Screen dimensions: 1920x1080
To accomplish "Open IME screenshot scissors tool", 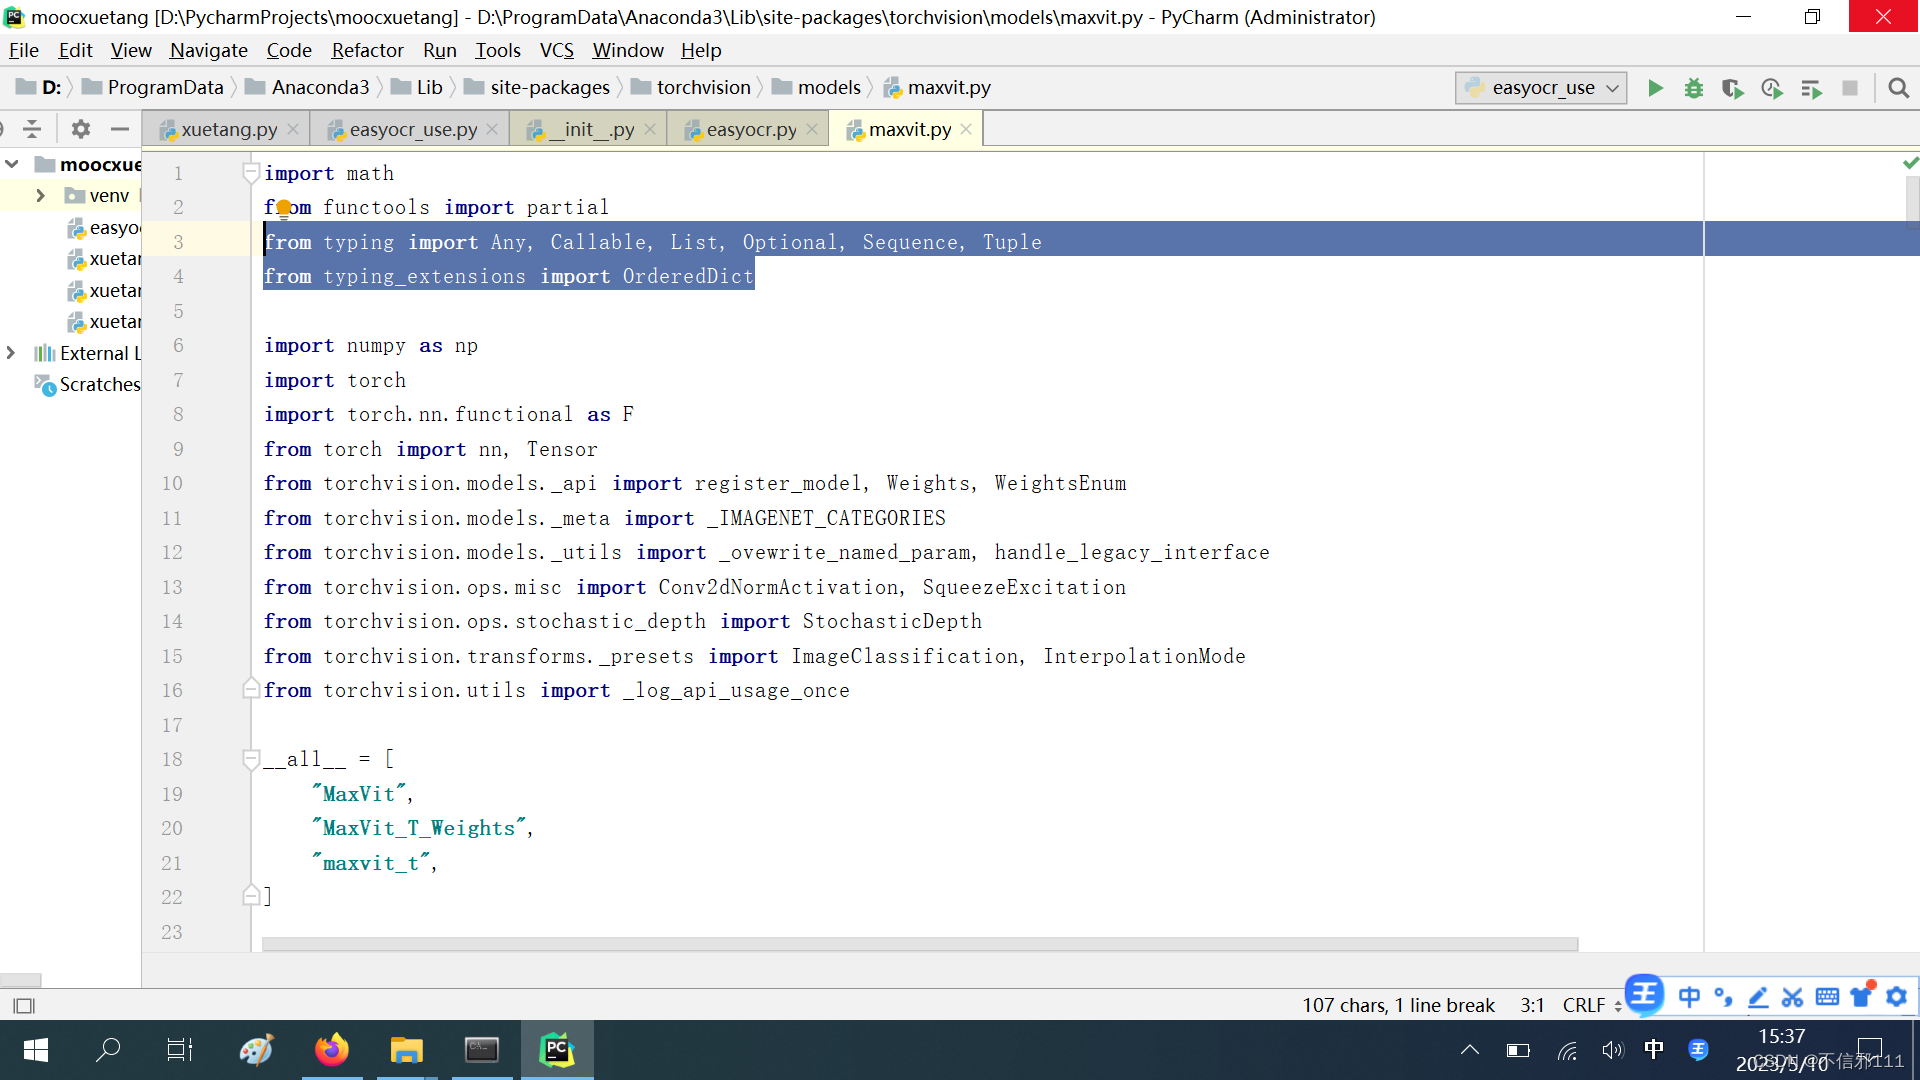I will [1792, 997].
